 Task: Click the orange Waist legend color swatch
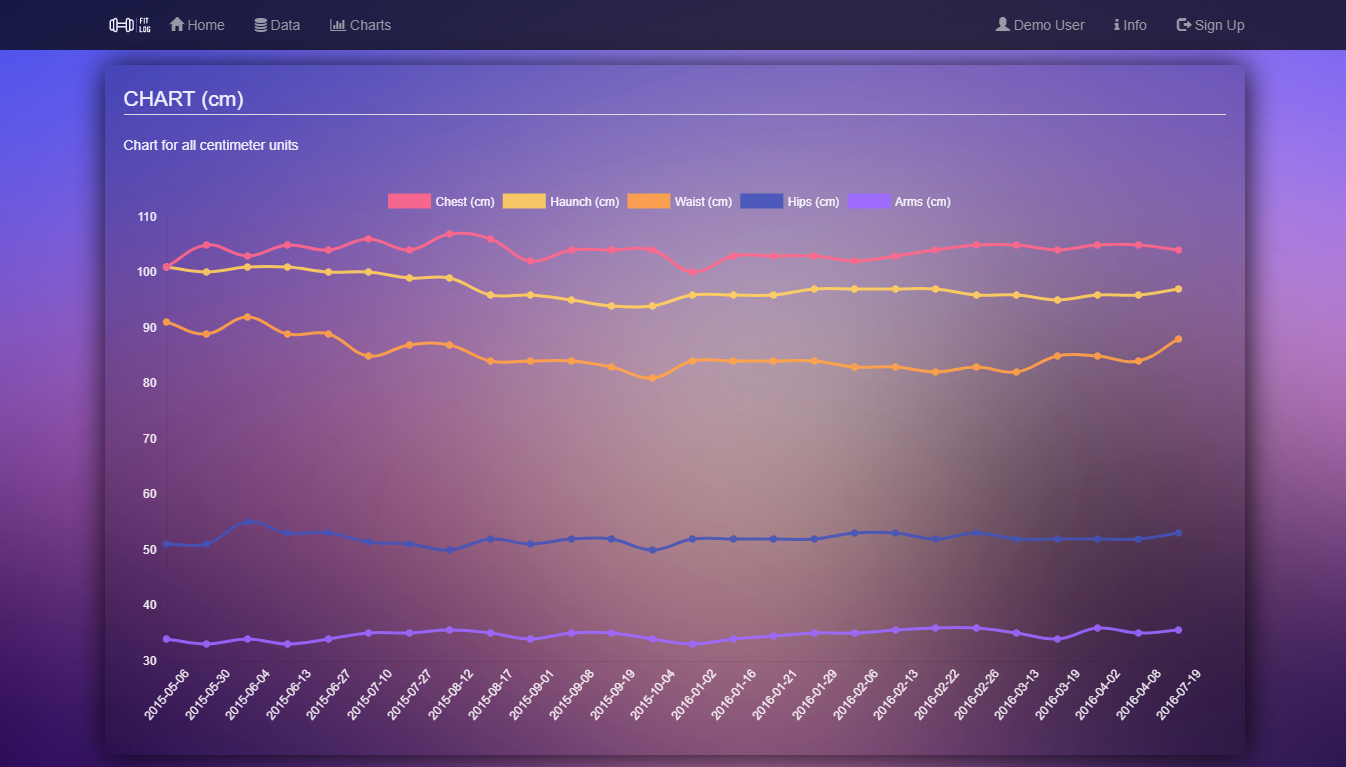648,201
